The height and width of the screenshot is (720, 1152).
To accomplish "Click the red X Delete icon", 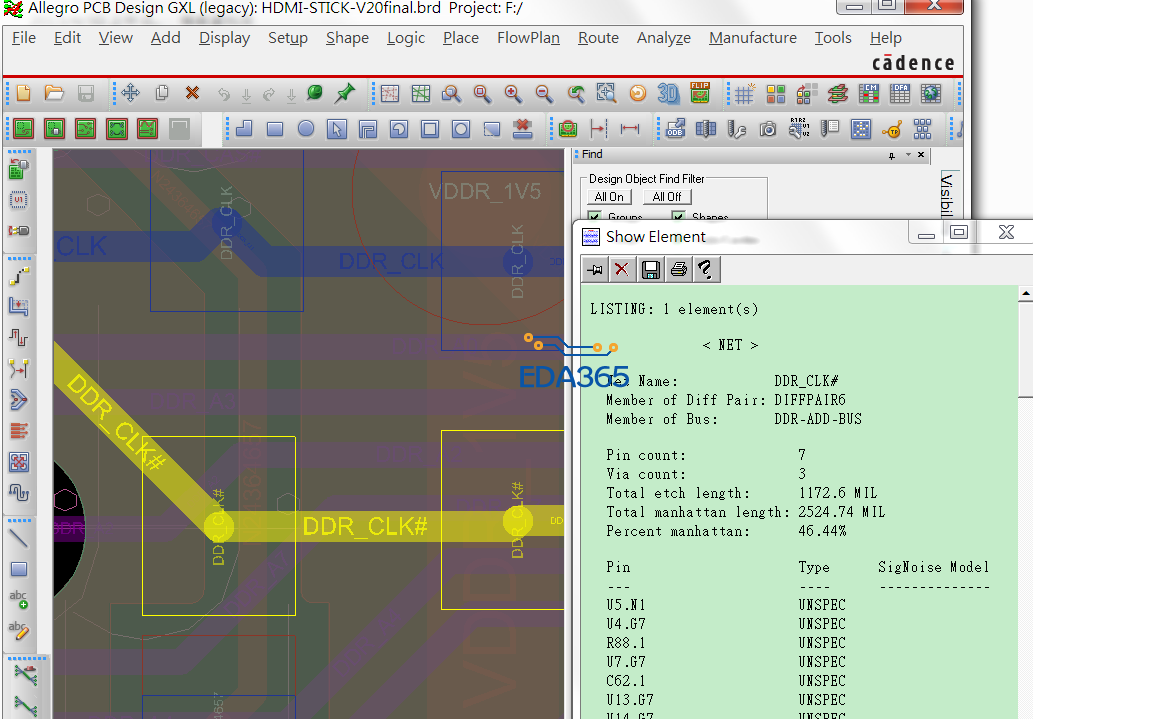I will point(192,94).
